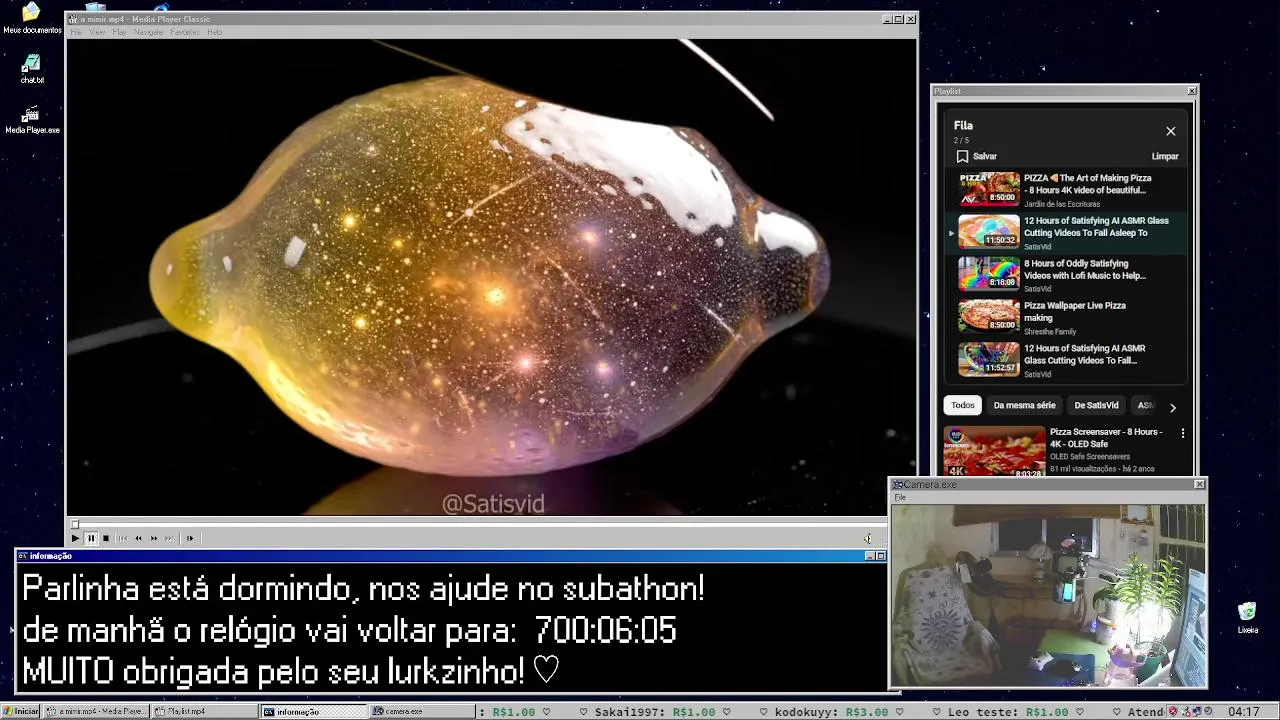The image size is (1280, 720).
Task: Select the De SatisVid filter chip
Action: 1096,405
